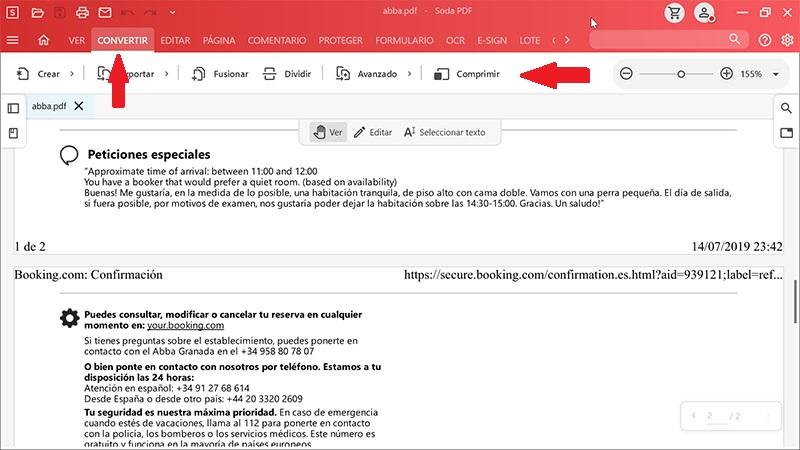Close the abba.pdf tab
800x450 pixels.
coord(79,106)
